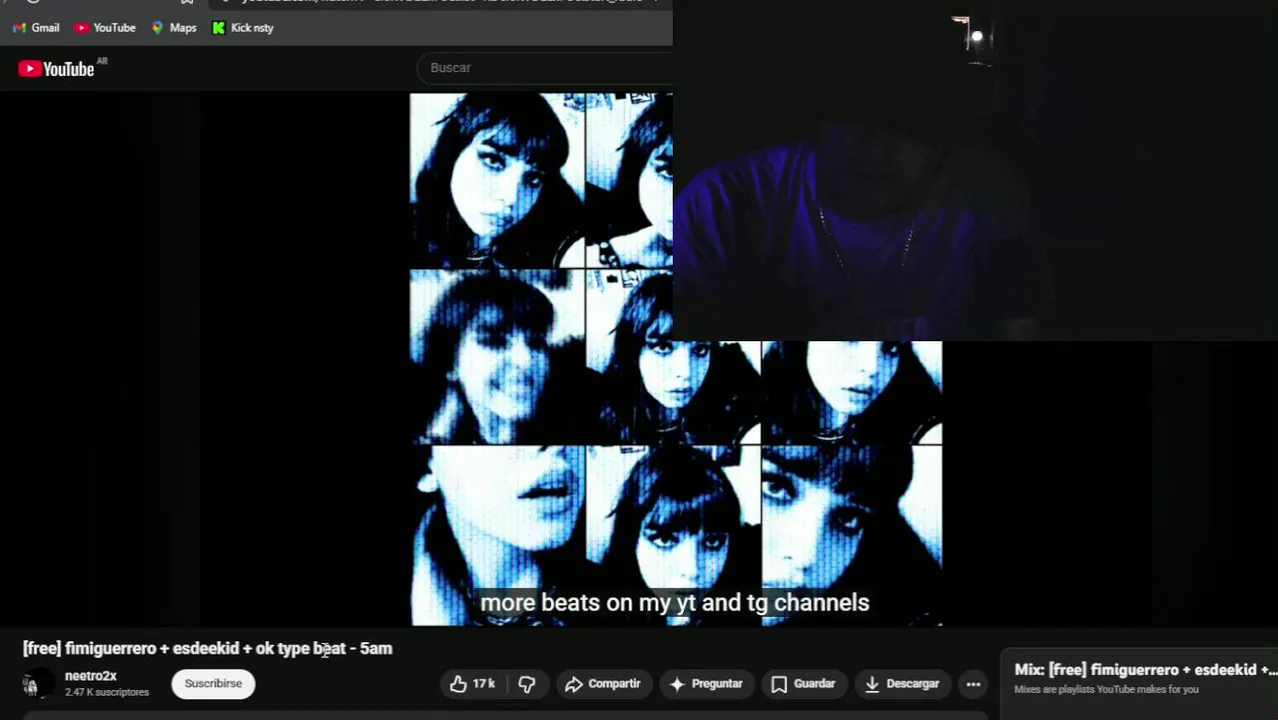1278x720 pixels.
Task: Click the '2.47 K suscriptores' text
Action: (x=107, y=692)
